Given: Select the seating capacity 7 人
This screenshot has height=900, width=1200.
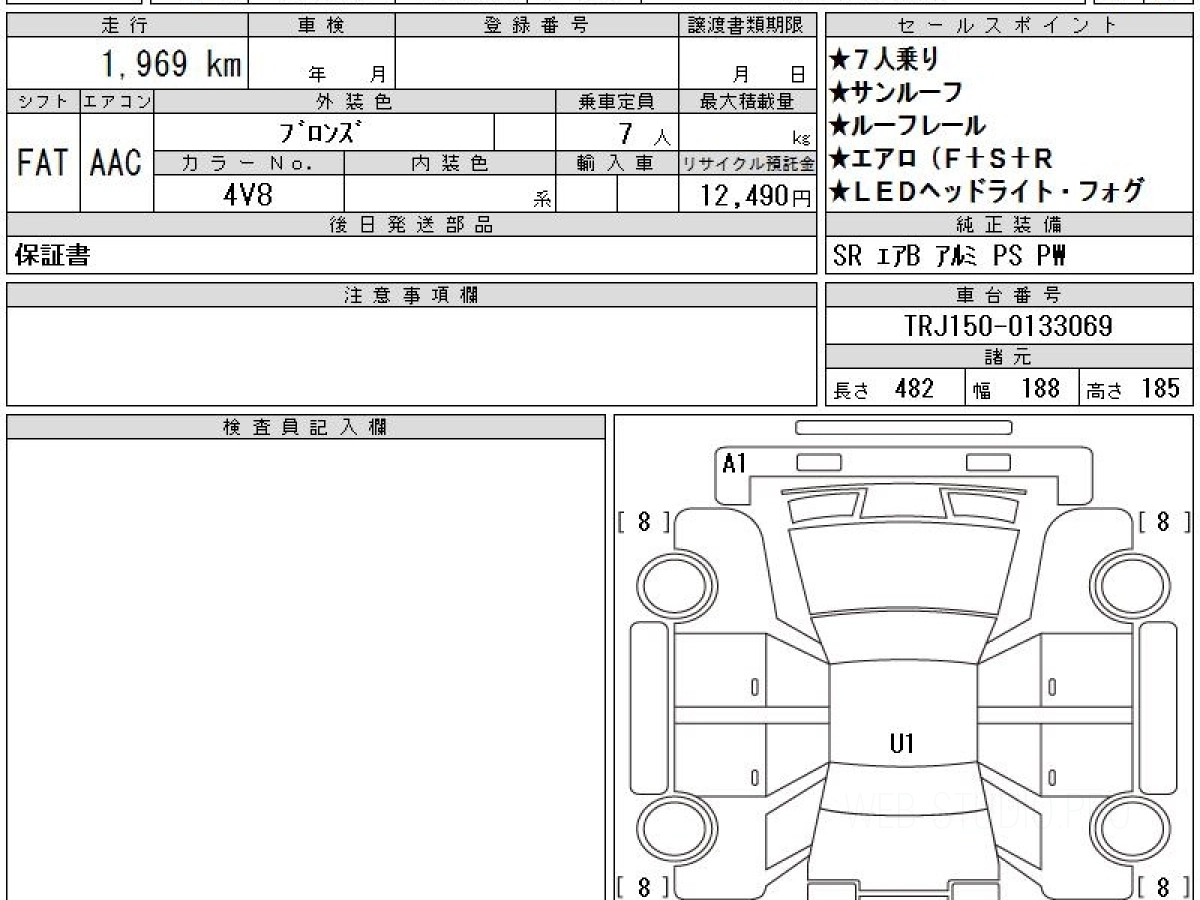Looking at the screenshot, I should [x=644, y=133].
